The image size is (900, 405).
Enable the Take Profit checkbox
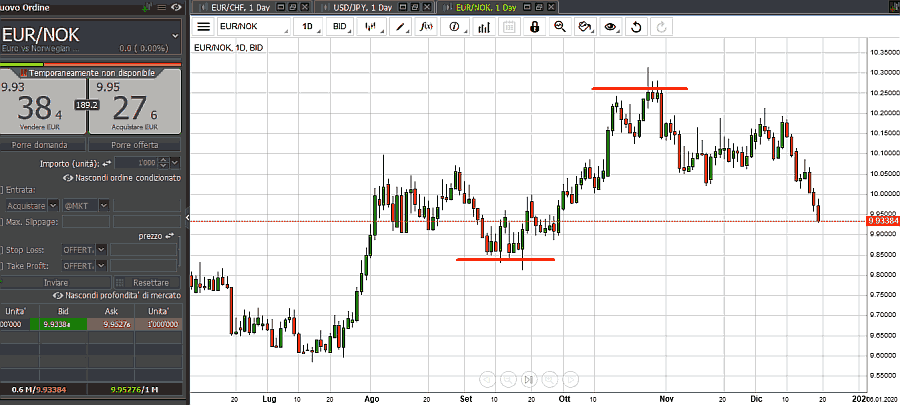tap(4, 265)
